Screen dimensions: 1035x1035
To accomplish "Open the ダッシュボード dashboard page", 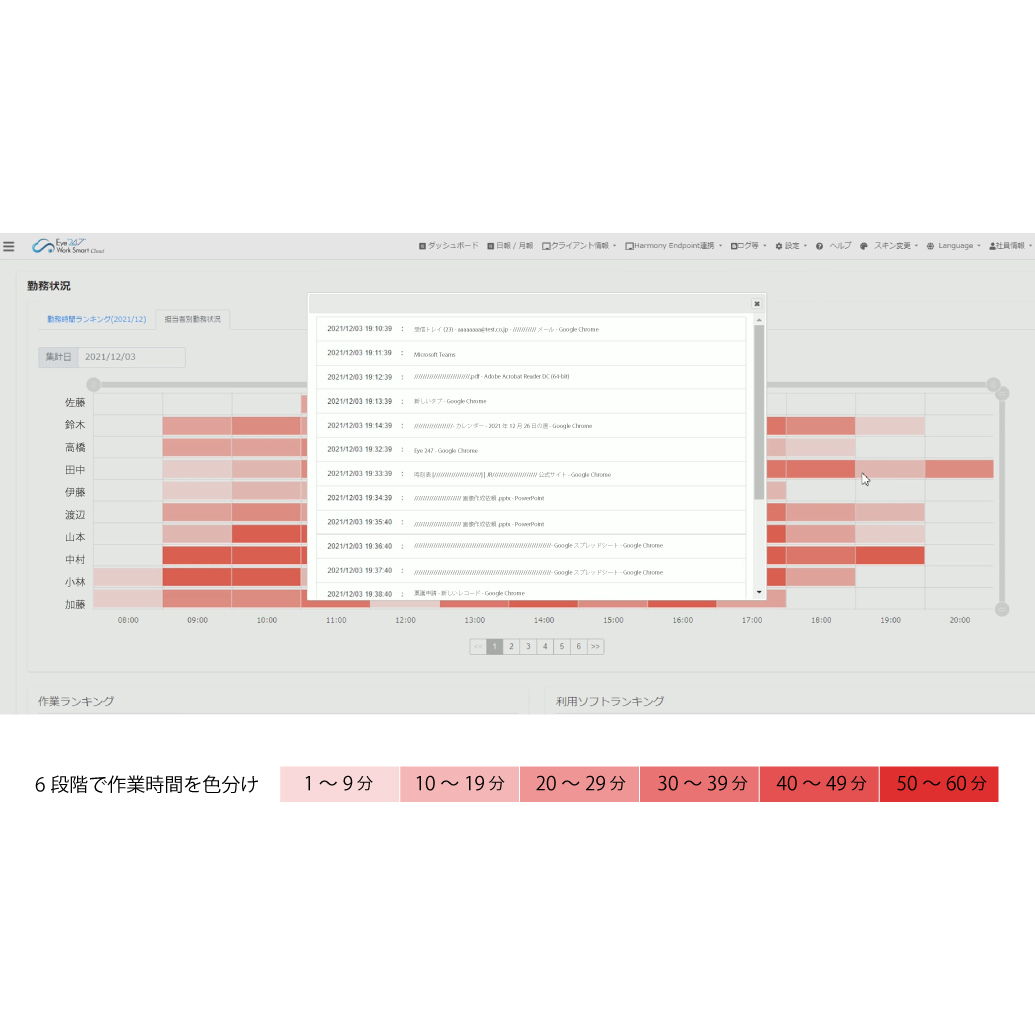I will (x=449, y=246).
